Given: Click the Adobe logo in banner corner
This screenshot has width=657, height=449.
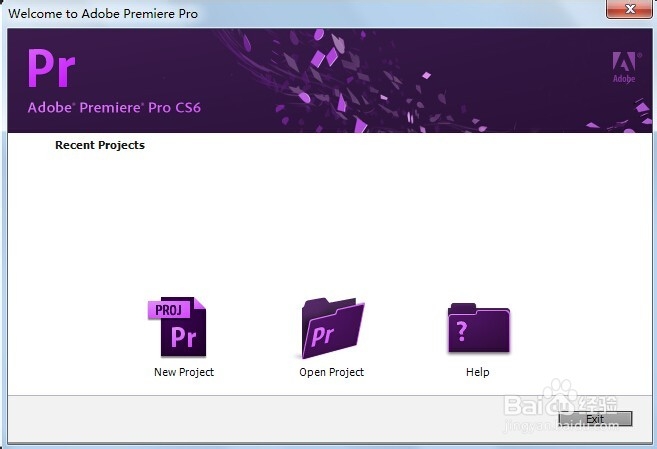Looking at the screenshot, I should pos(624,67).
